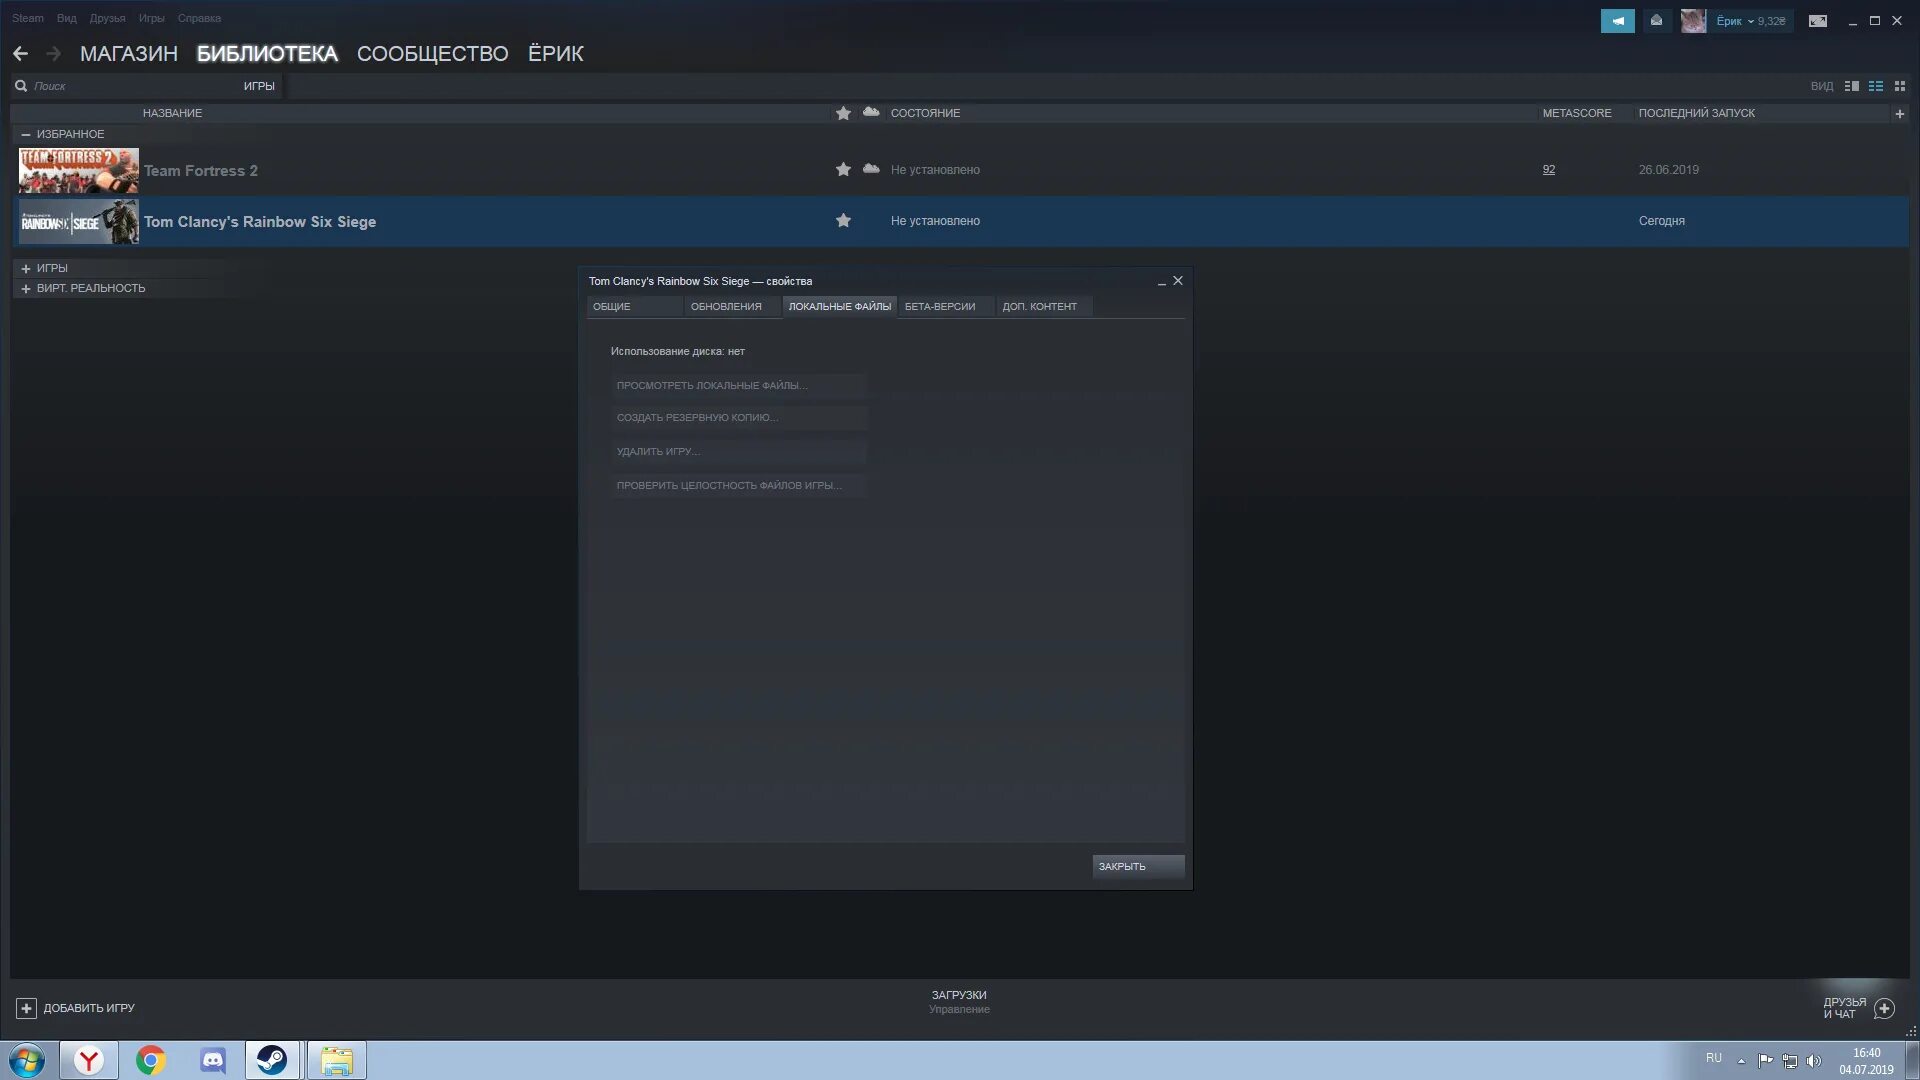Open Discord from taskbar
This screenshot has height=1080, width=1920.
point(213,1060)
